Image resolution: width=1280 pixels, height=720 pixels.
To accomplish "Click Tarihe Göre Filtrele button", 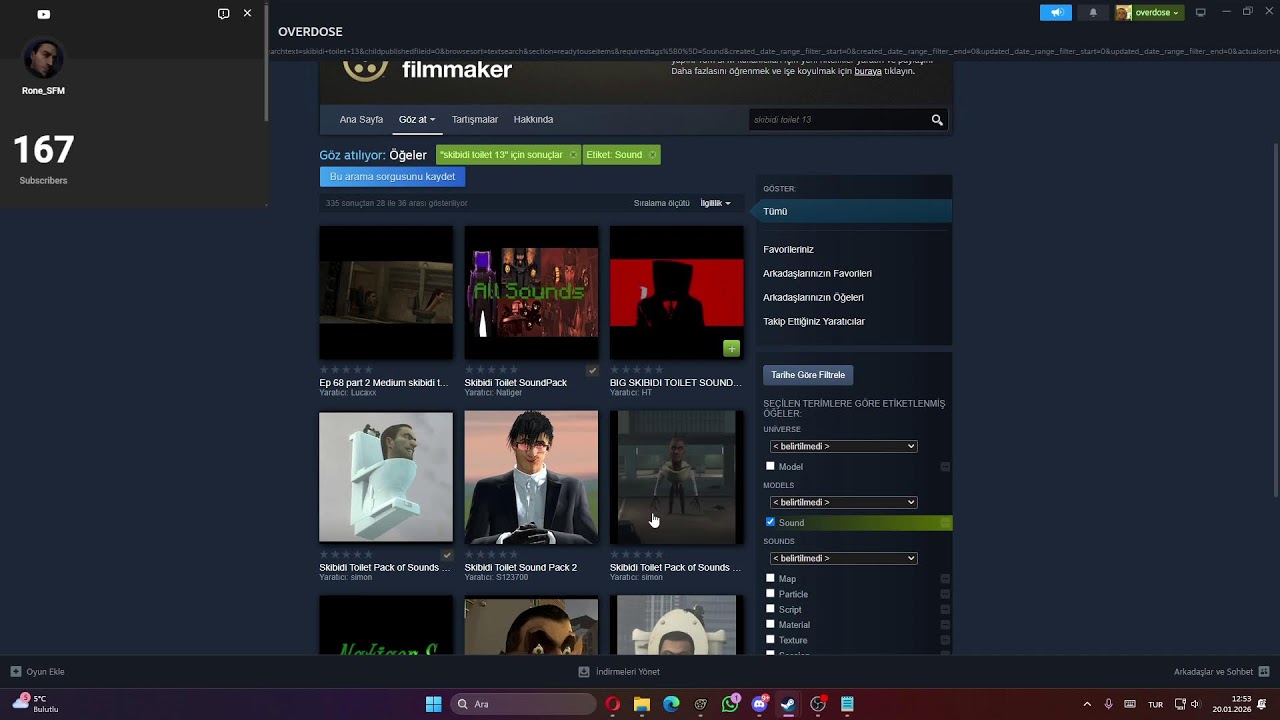I will click(808, 375).
